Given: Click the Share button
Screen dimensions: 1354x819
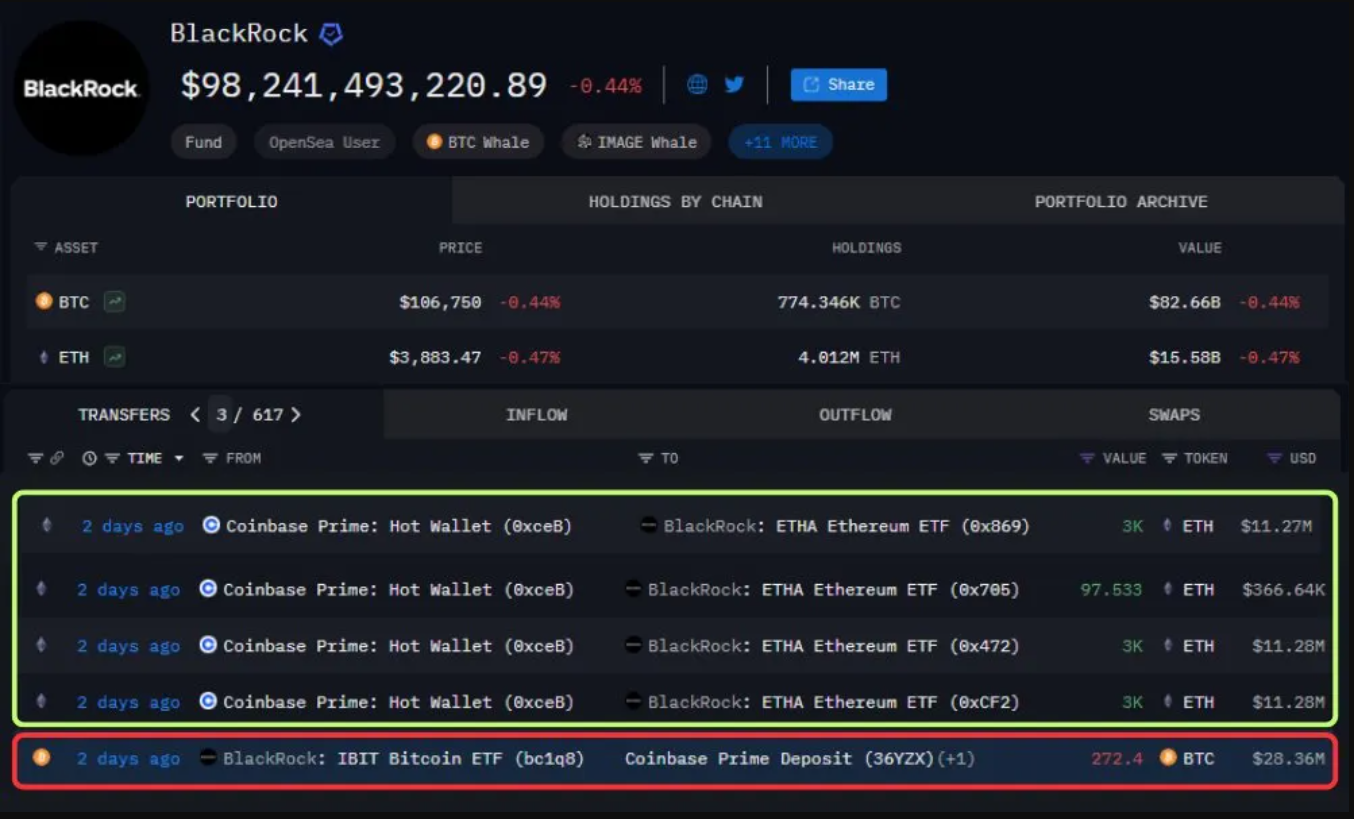Looking at the screenshot, I should click(x=838, y=85).
